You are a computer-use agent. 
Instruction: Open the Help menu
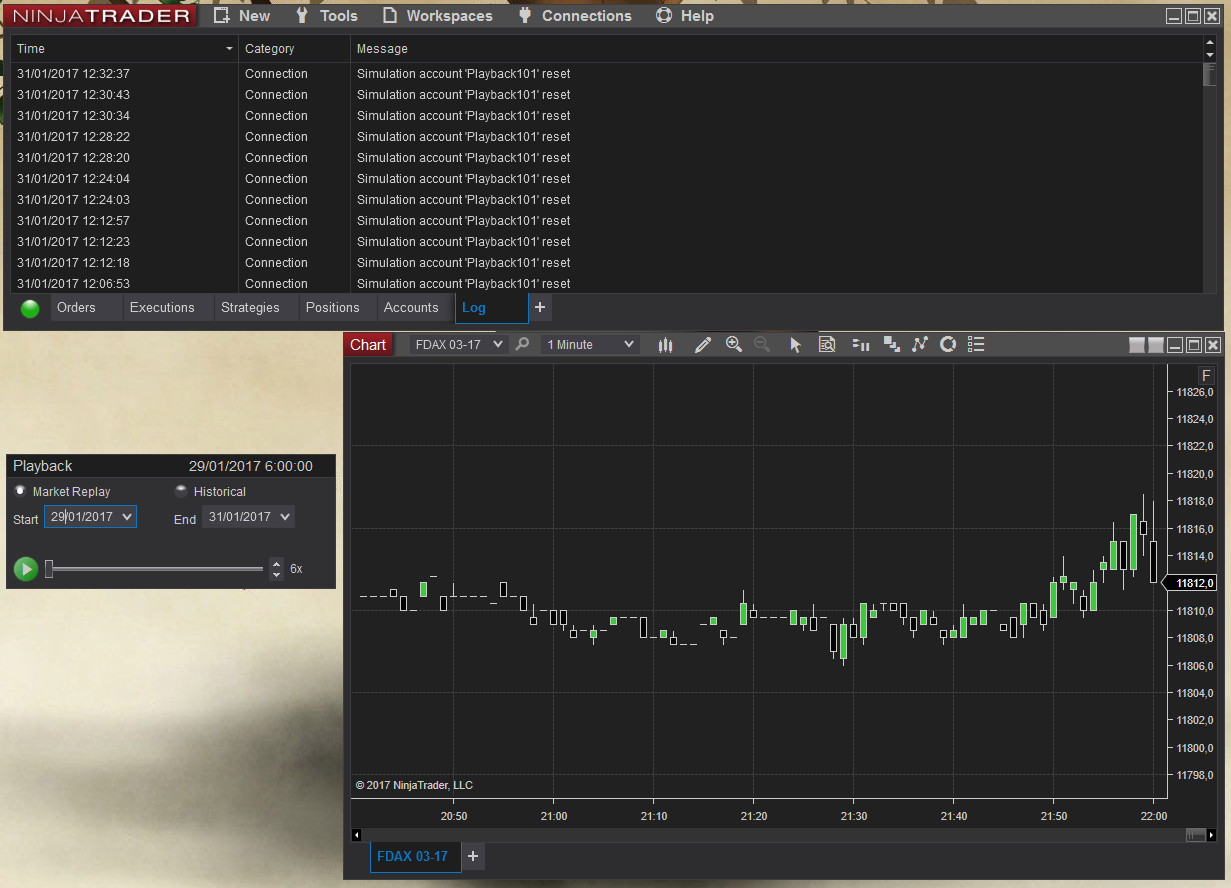pos(685,16)
